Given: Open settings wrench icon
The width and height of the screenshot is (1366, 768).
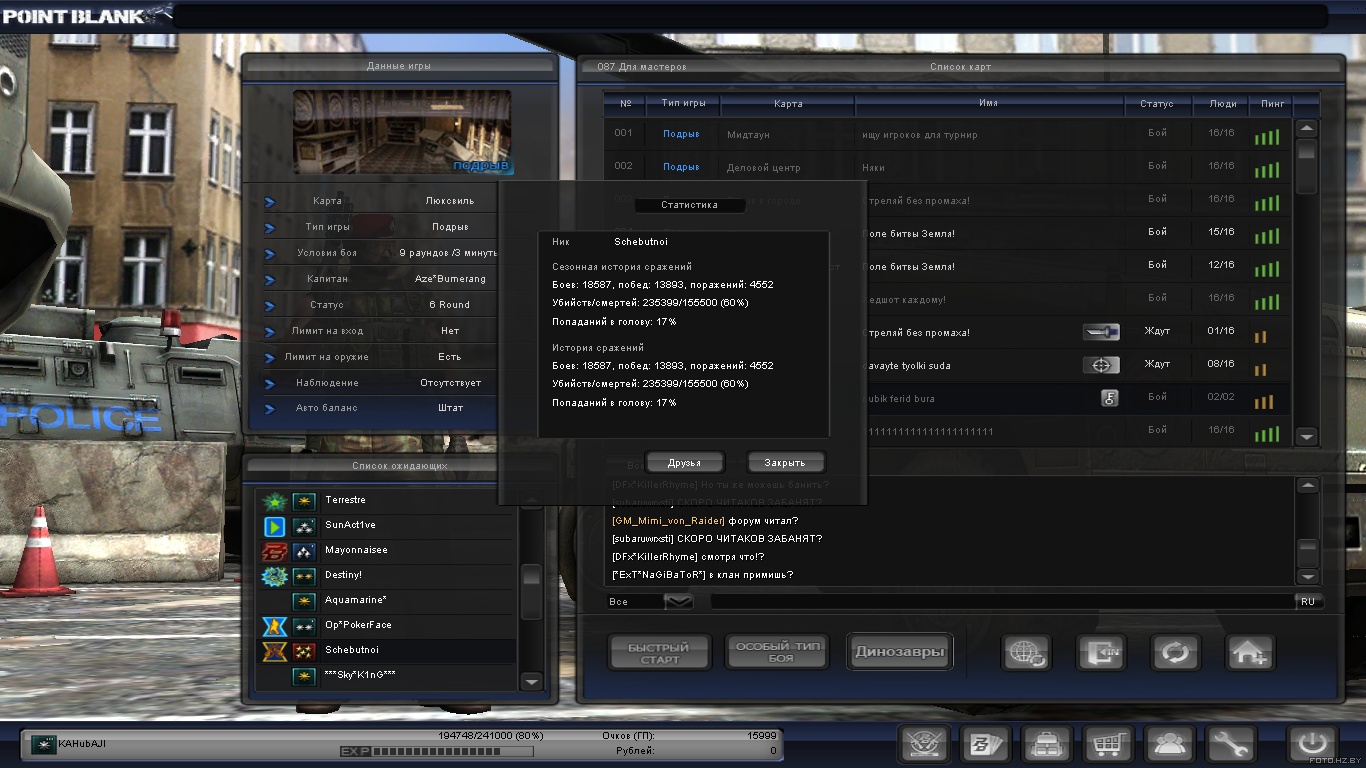Looking at the screenshot, I should [1230, 745].
